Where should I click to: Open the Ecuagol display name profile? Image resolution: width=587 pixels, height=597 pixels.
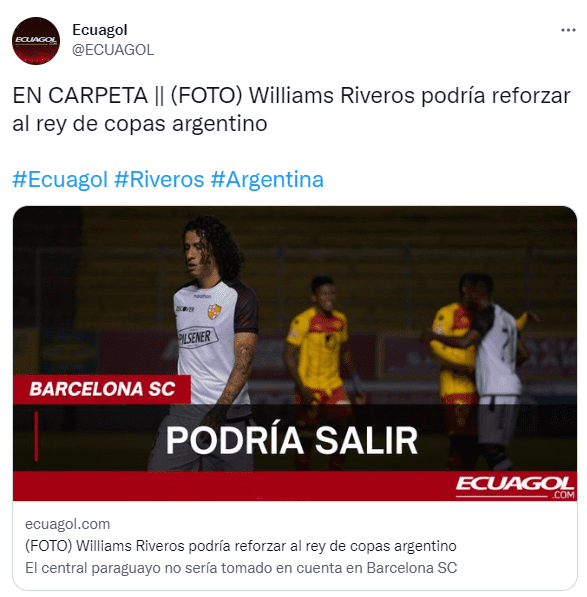click(x=100, y=30)
